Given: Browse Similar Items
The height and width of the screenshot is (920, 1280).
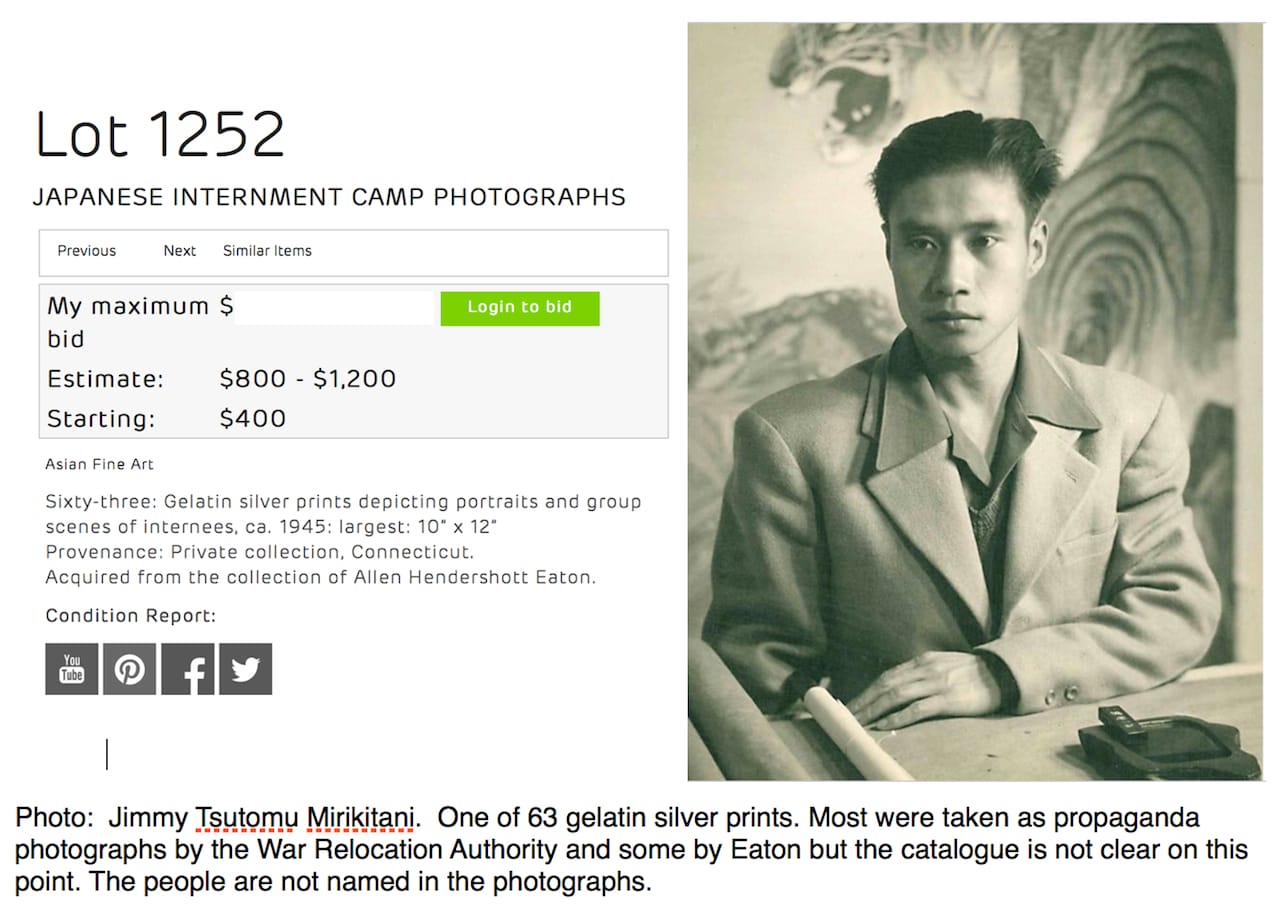Looking at the screenshot, I should click(266, 251).
